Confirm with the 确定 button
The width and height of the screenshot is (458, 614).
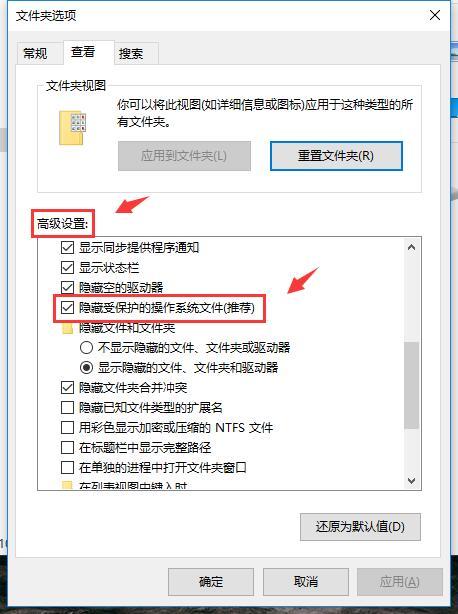point(211,582)
